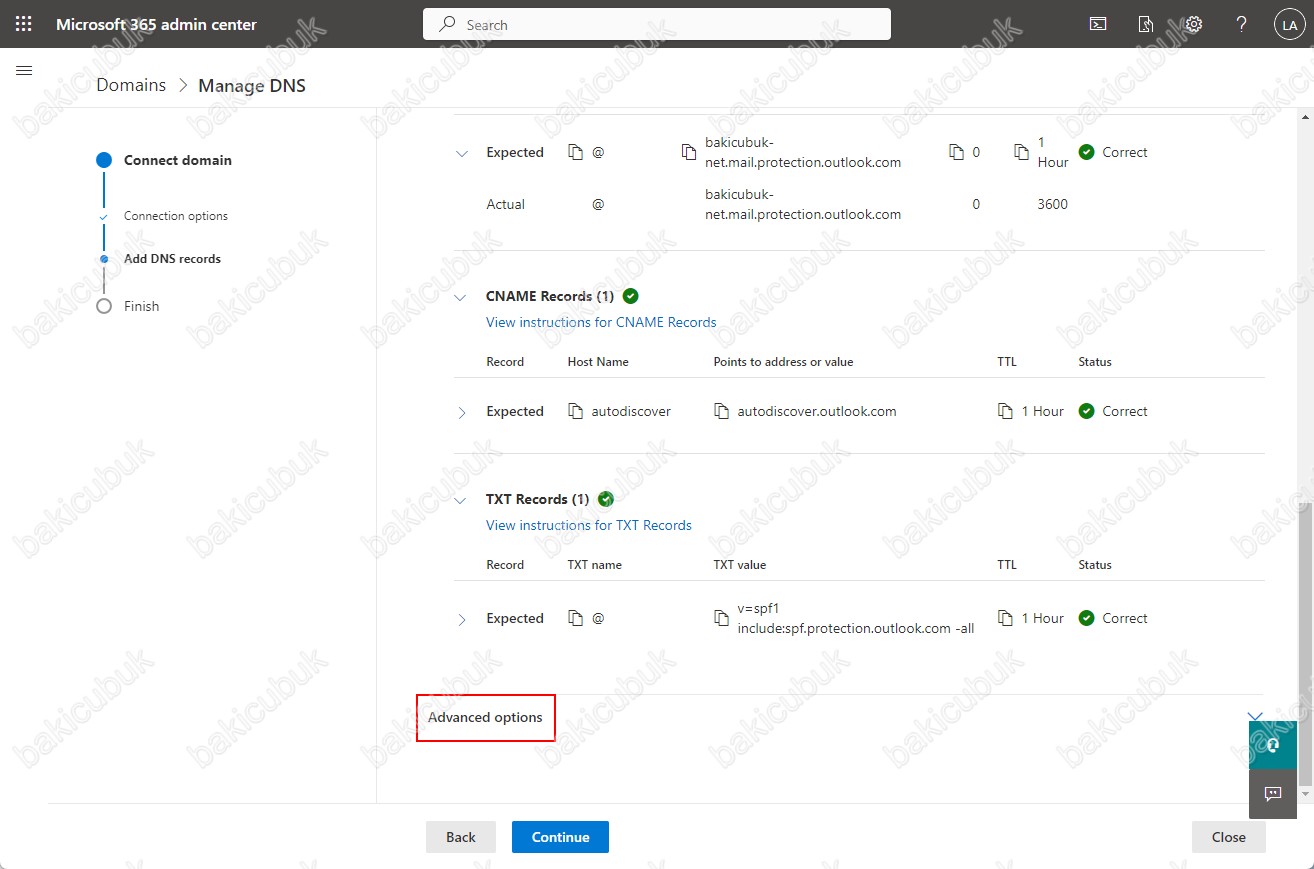Viewport: 1314px width, 869px height.
Task: Open Cloud Shell terminal icon in header
Action: 1098,24
